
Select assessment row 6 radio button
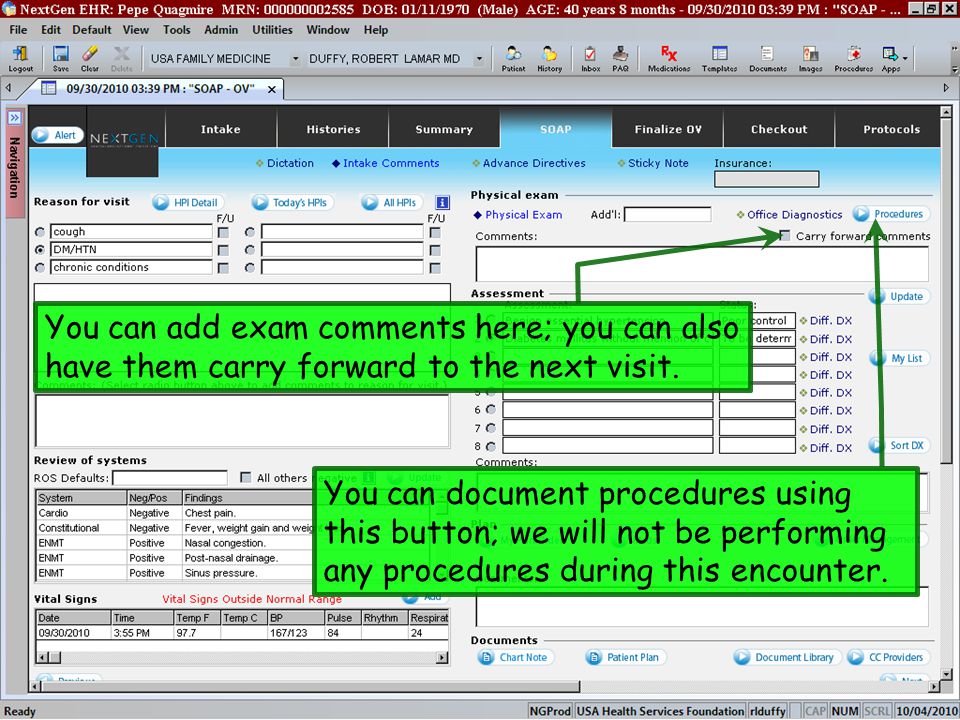491,409
